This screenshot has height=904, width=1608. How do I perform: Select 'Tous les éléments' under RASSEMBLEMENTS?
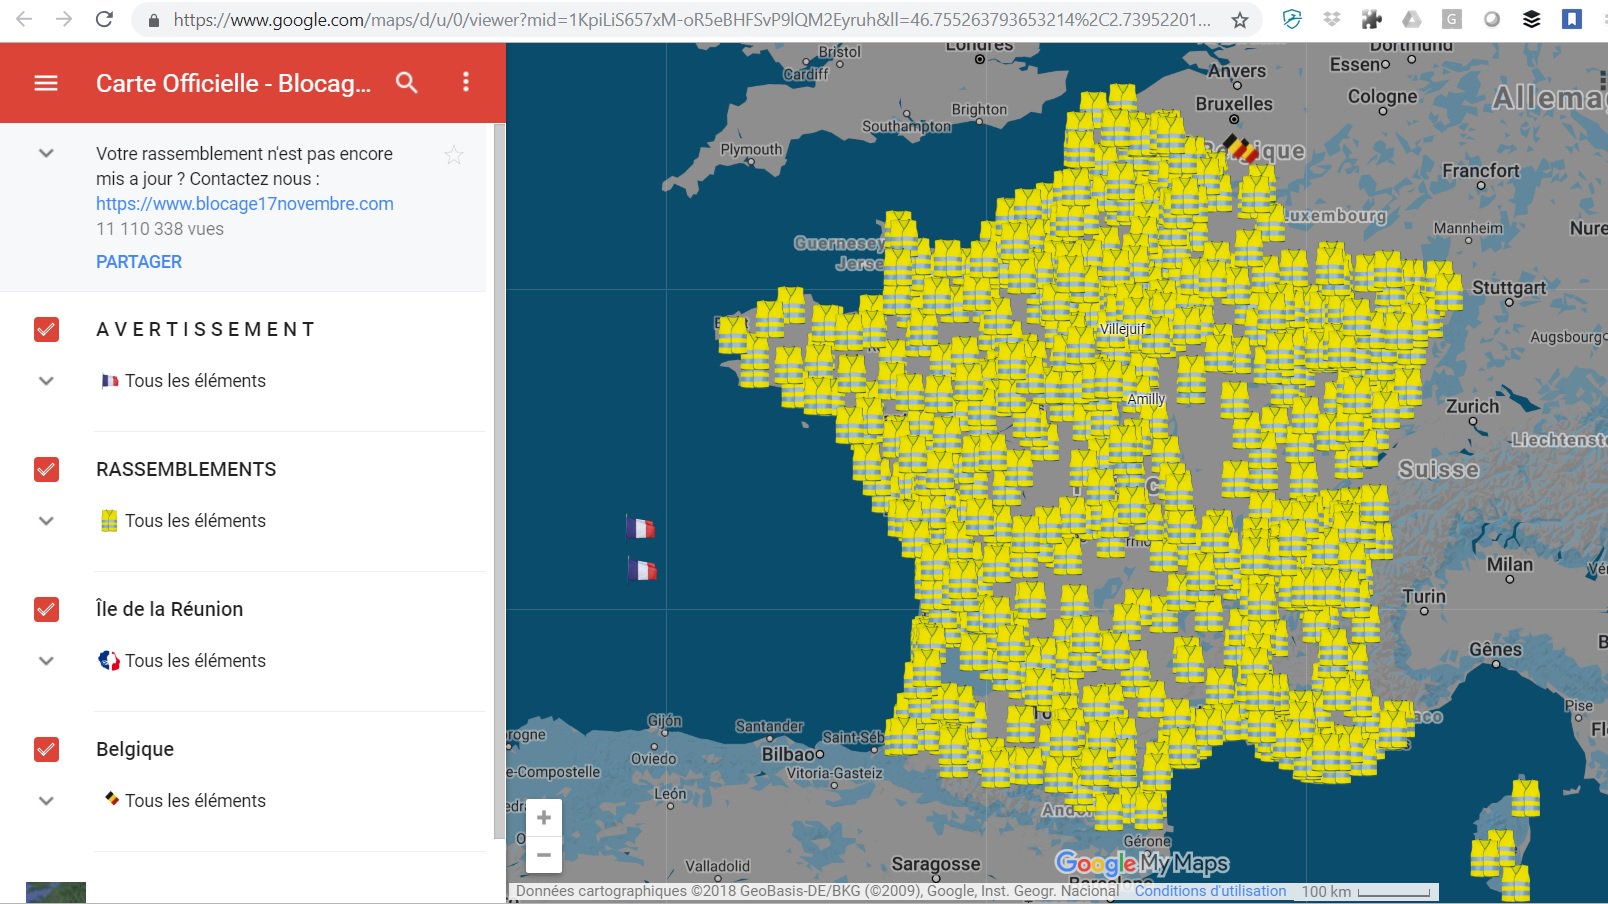[195, 521]
